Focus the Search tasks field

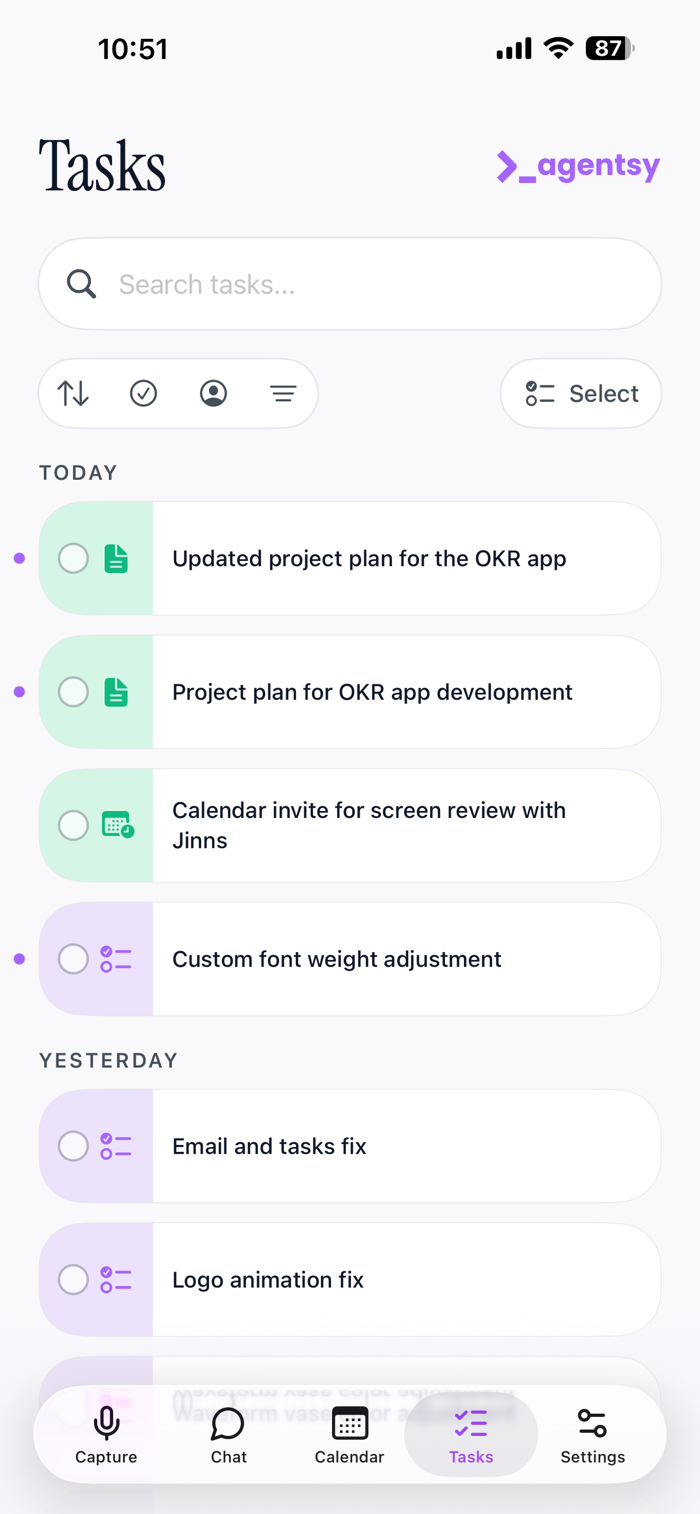point(349,284)
